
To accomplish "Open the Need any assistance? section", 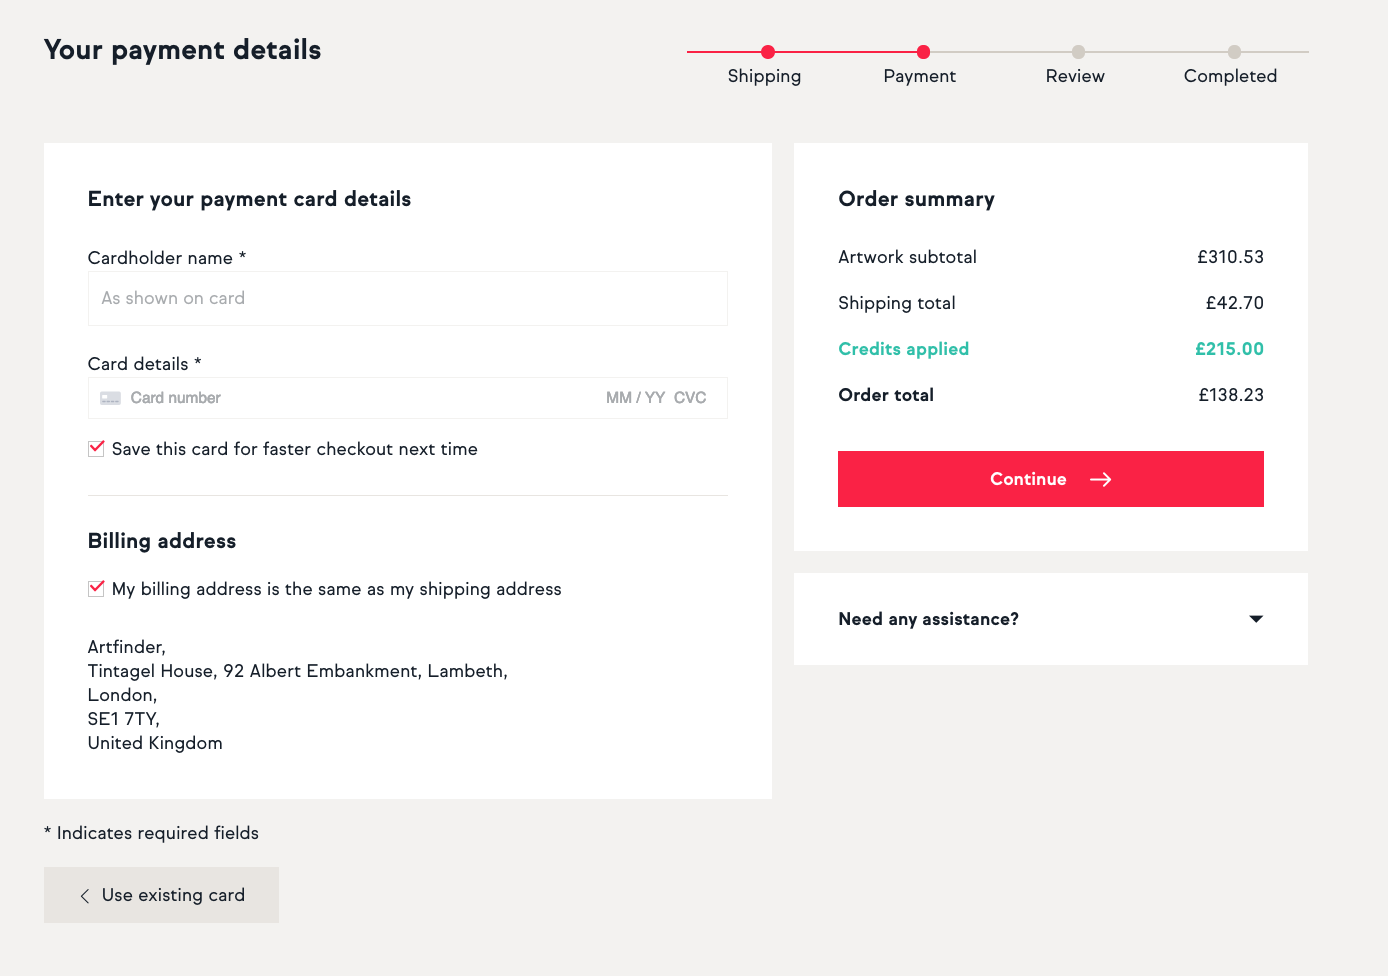I will click(1051, 619).
